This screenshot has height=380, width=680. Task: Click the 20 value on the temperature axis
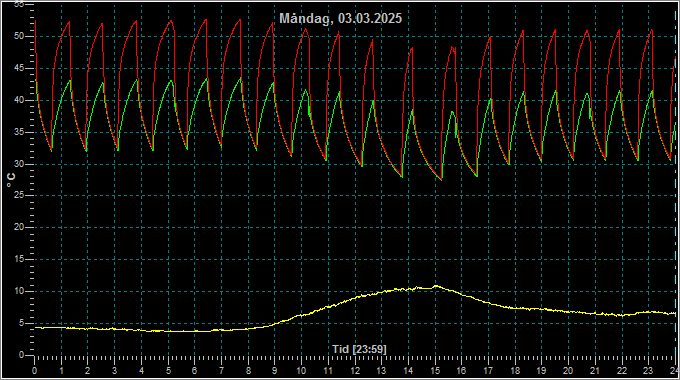click(x=19, y=227)
